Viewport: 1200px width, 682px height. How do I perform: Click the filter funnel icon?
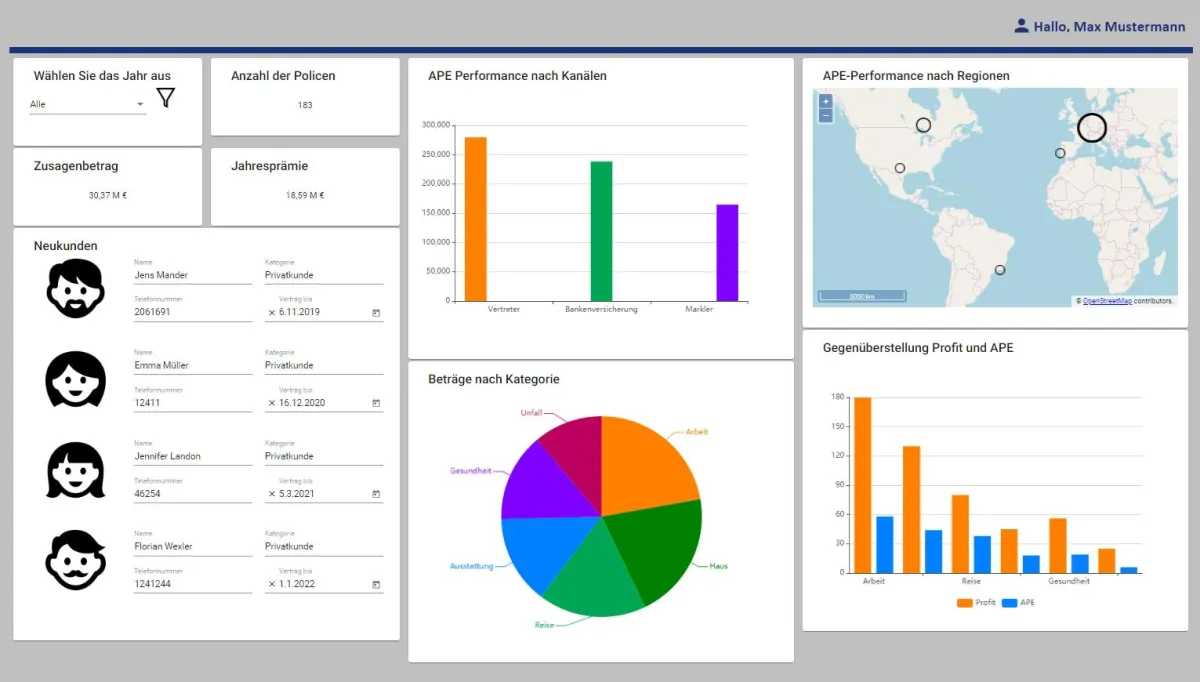(x=165, y=97)
